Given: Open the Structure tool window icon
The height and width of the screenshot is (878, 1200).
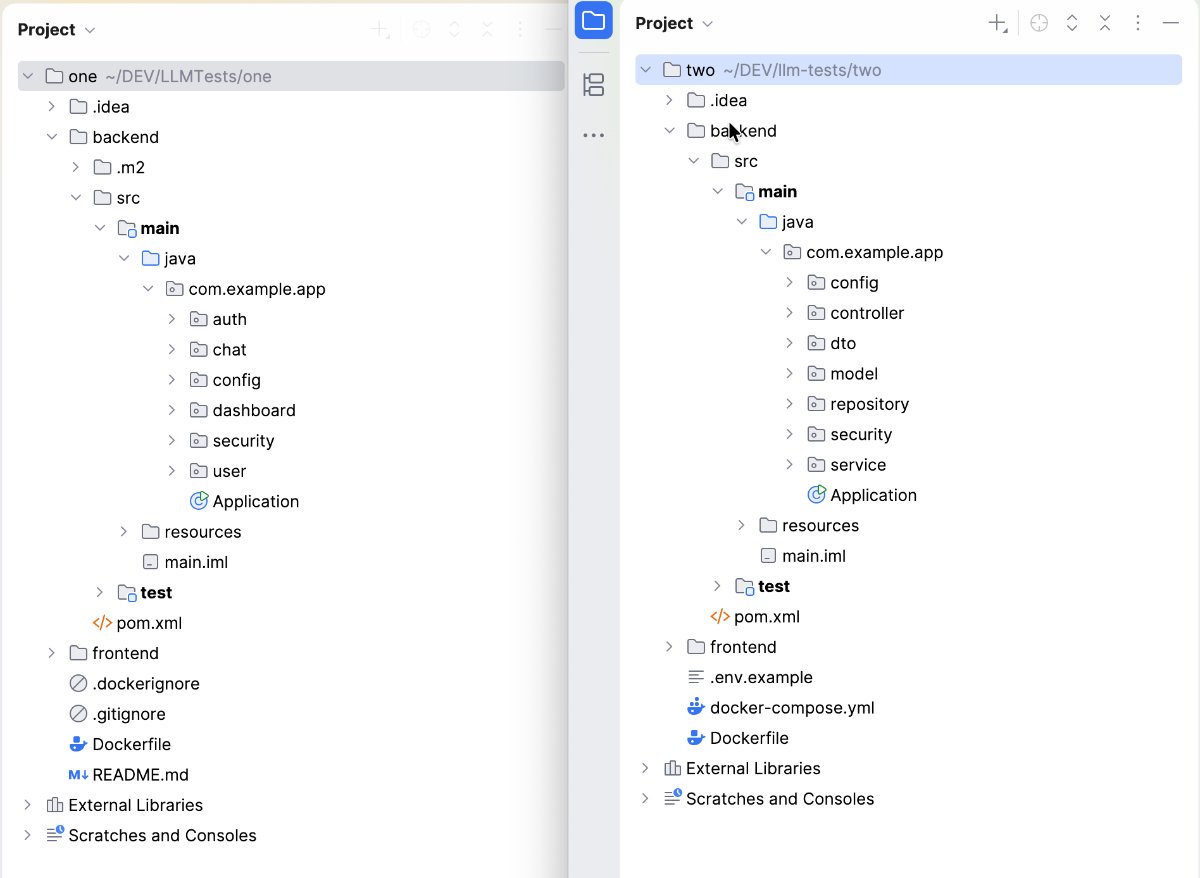Looking at the screenshot, I should (x=593, y=85).
